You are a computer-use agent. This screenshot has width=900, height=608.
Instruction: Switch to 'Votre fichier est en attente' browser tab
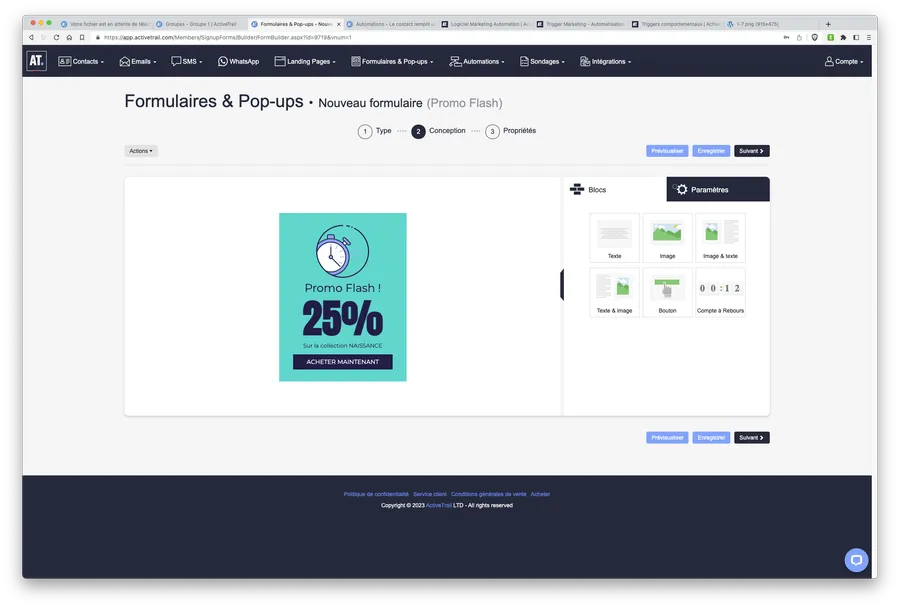click(105, 24)
